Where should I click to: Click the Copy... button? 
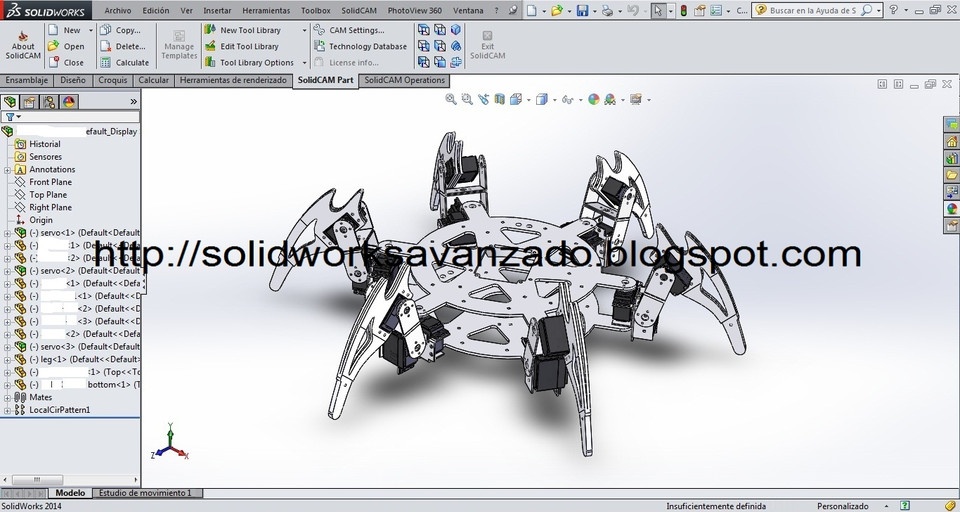point(121,30)
